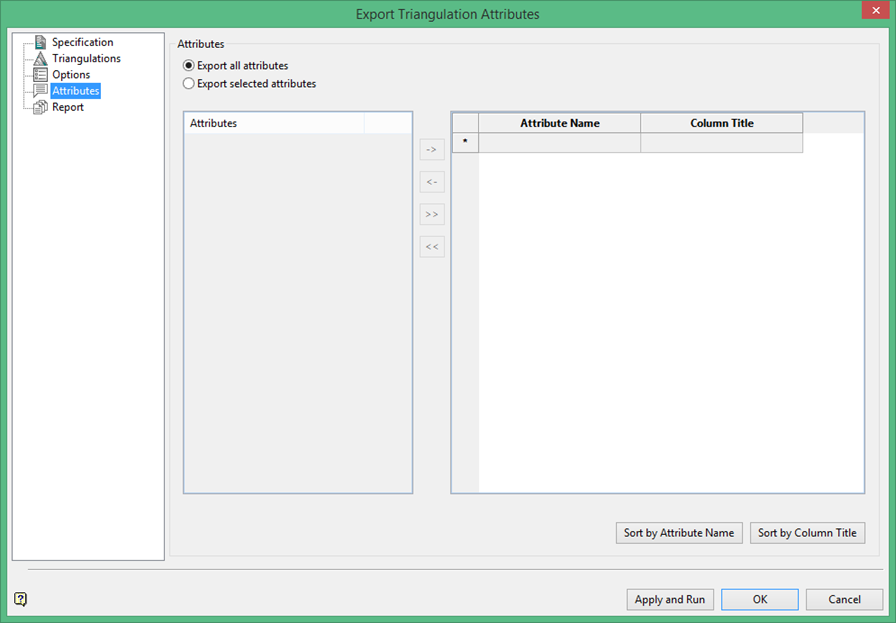
Task: Click the move all left '<<' button
Action: click(432, 247)
